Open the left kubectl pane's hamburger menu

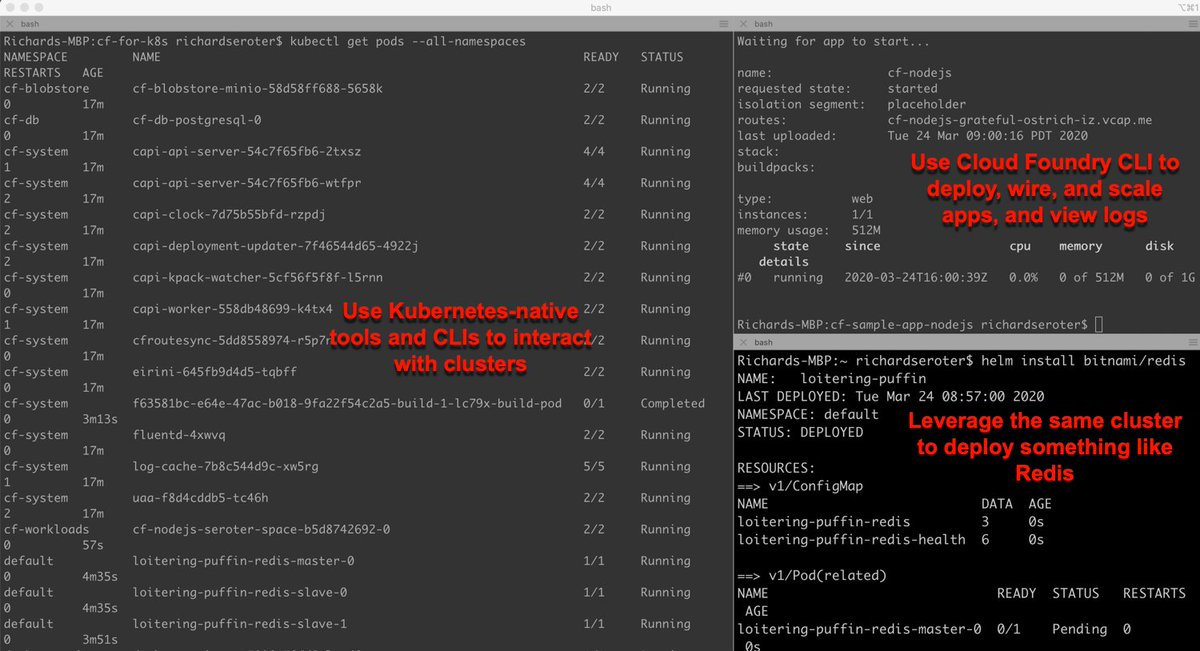724,24
